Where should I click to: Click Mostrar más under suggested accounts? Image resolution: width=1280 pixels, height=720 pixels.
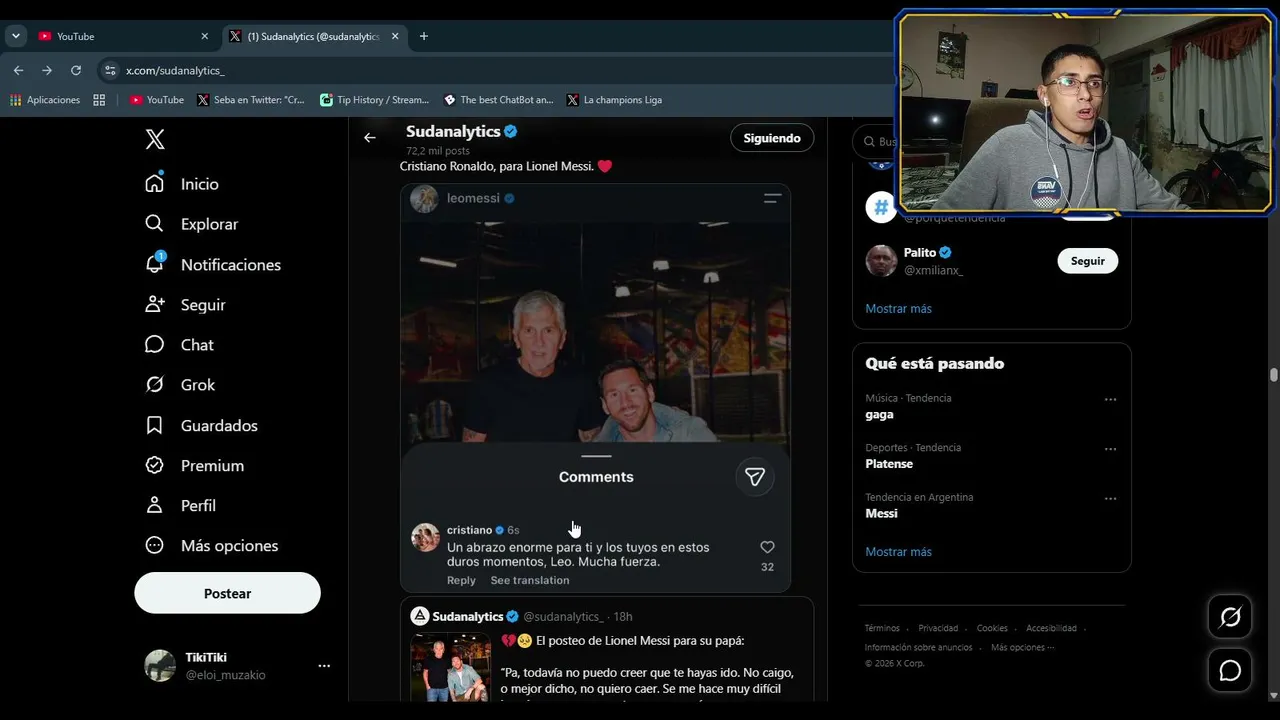coord(899,308)
